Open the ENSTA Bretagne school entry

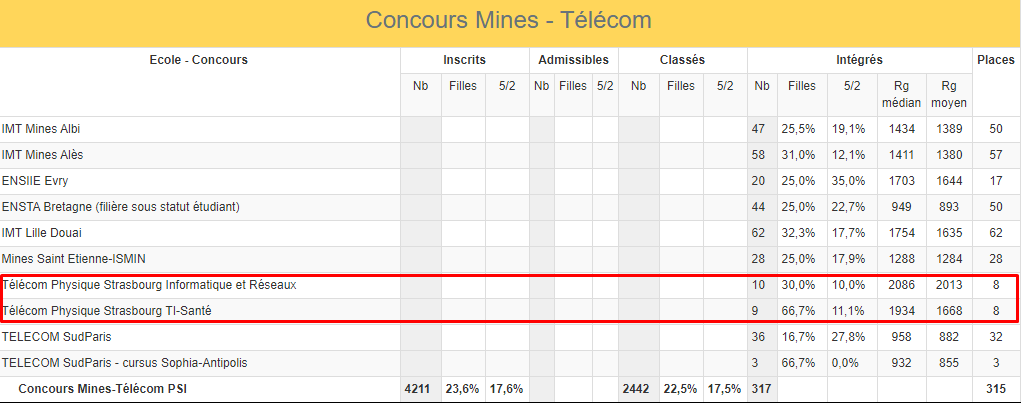pos(121,207)
